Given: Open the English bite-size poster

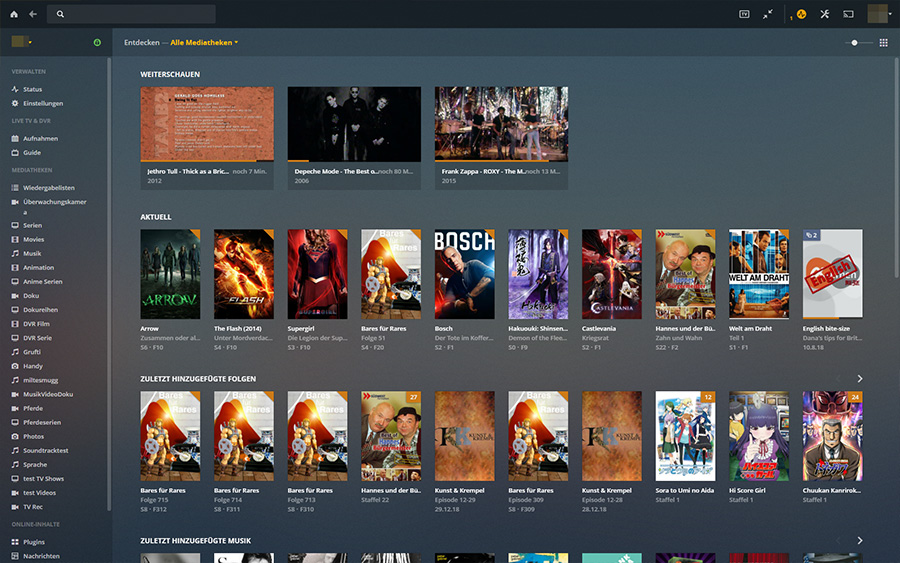Looking at the screenshot, I should (832, 274).
